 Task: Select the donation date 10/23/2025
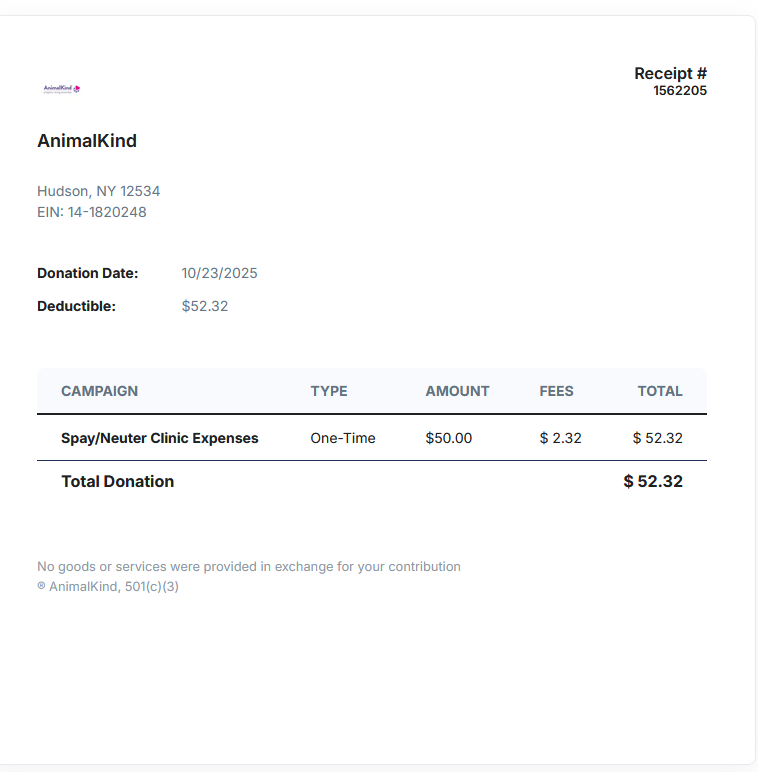(x=219, y=273)
